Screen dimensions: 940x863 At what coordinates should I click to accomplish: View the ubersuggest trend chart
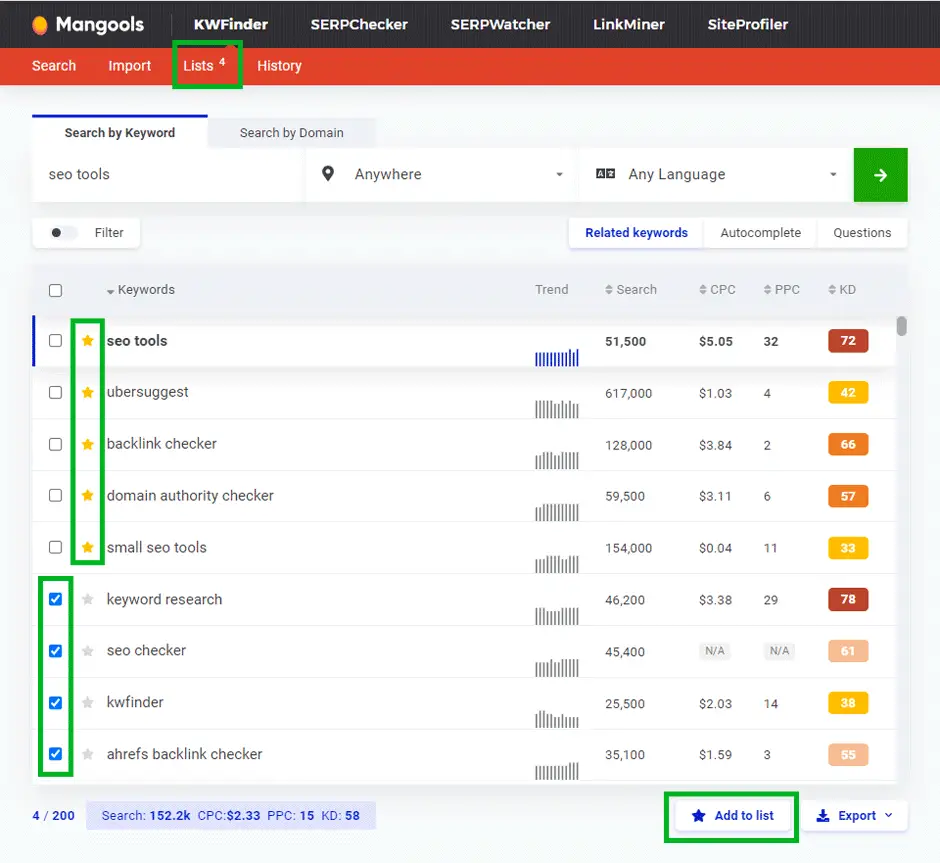point(557,409)
